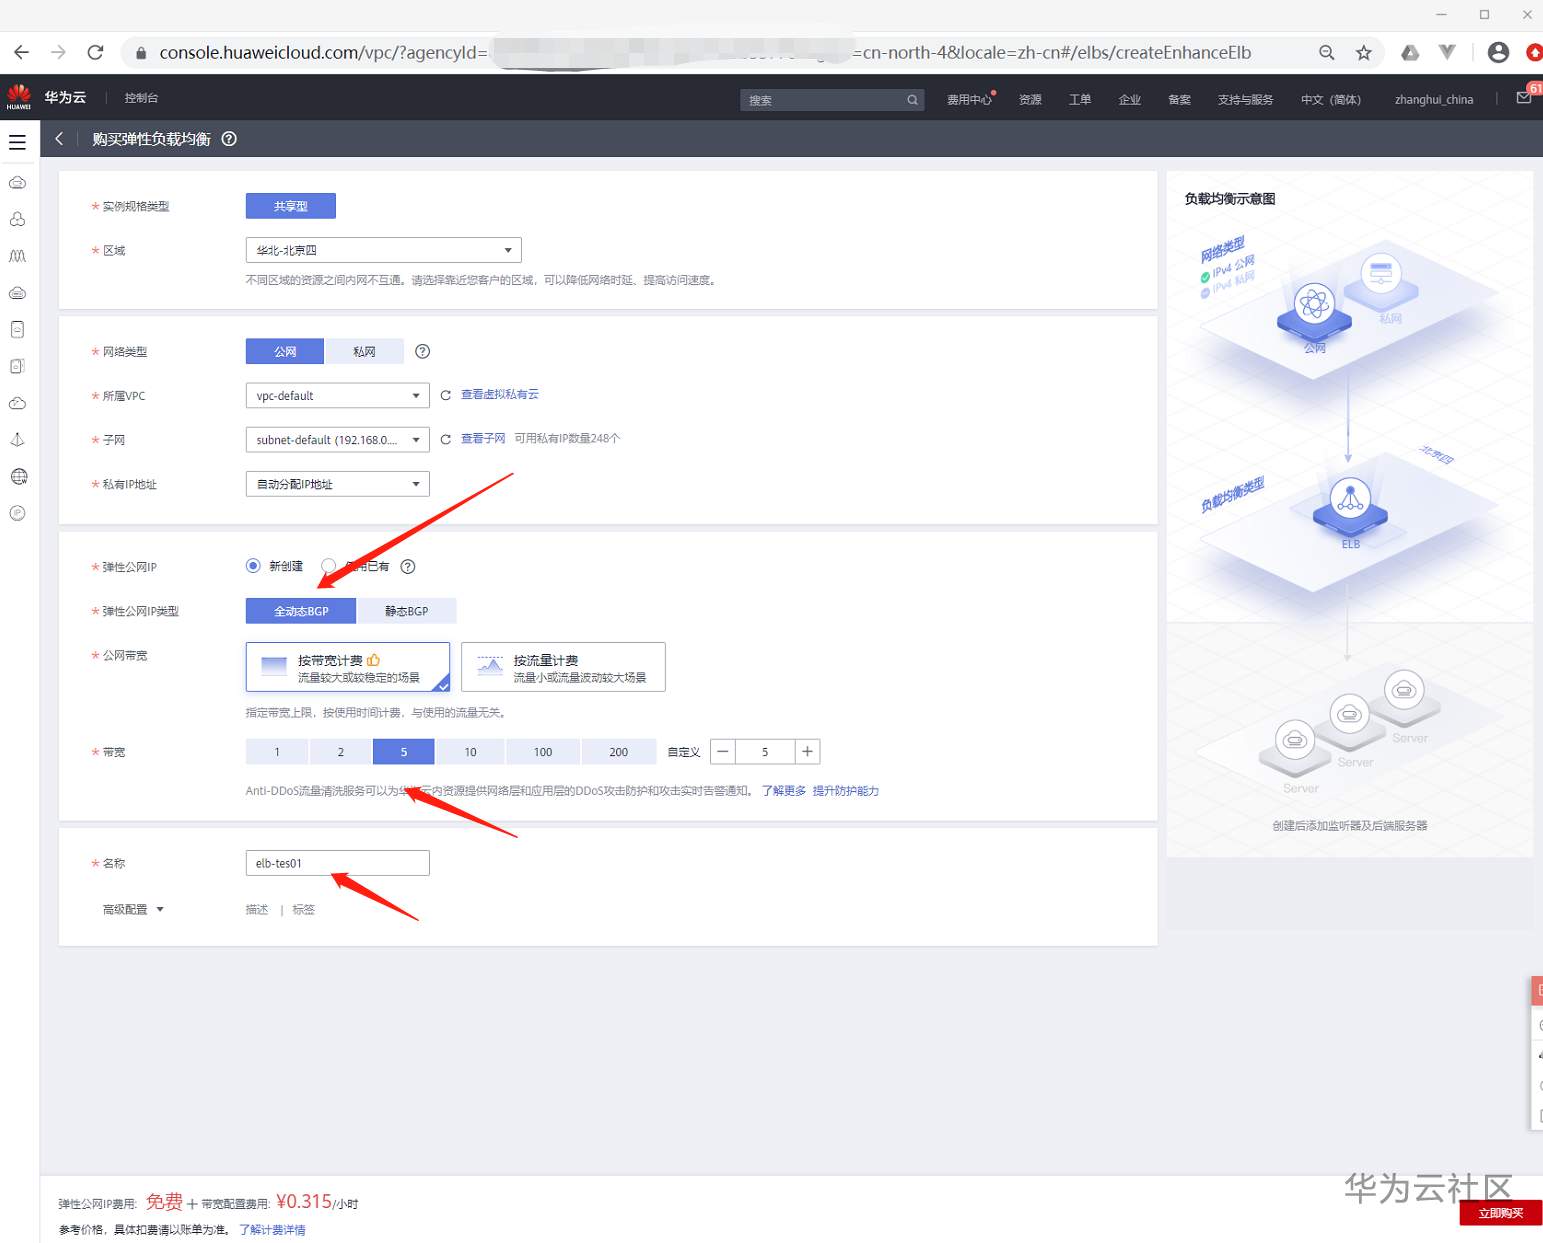Open the zhanghui_china account menu

click(x=1434, y=99)
